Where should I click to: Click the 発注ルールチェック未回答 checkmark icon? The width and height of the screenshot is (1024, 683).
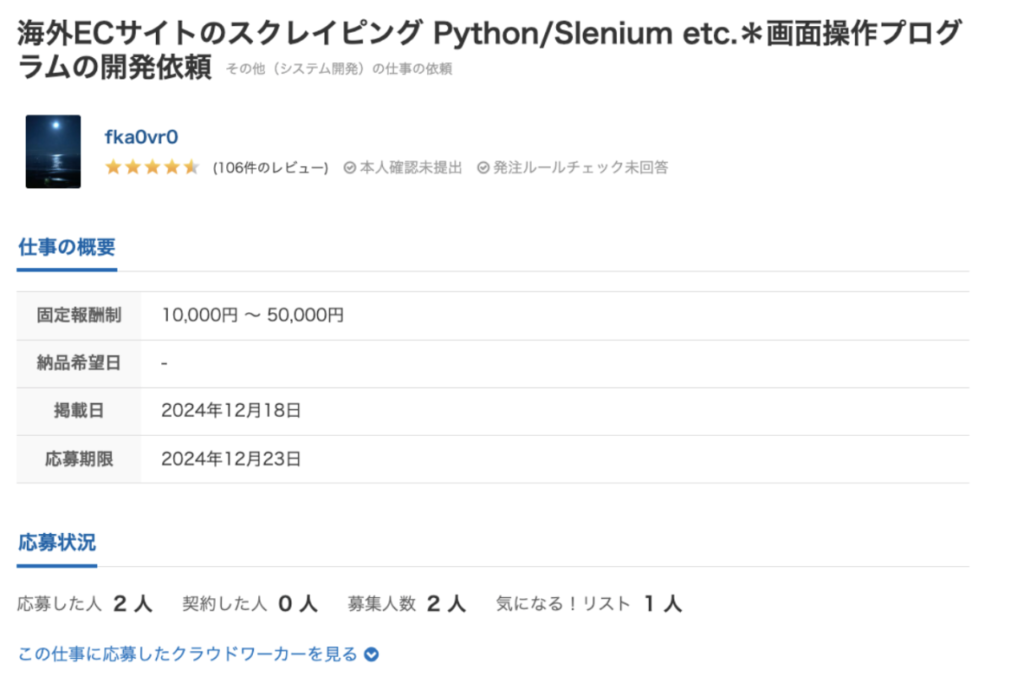pyautogui.click(x=483, y=168)
